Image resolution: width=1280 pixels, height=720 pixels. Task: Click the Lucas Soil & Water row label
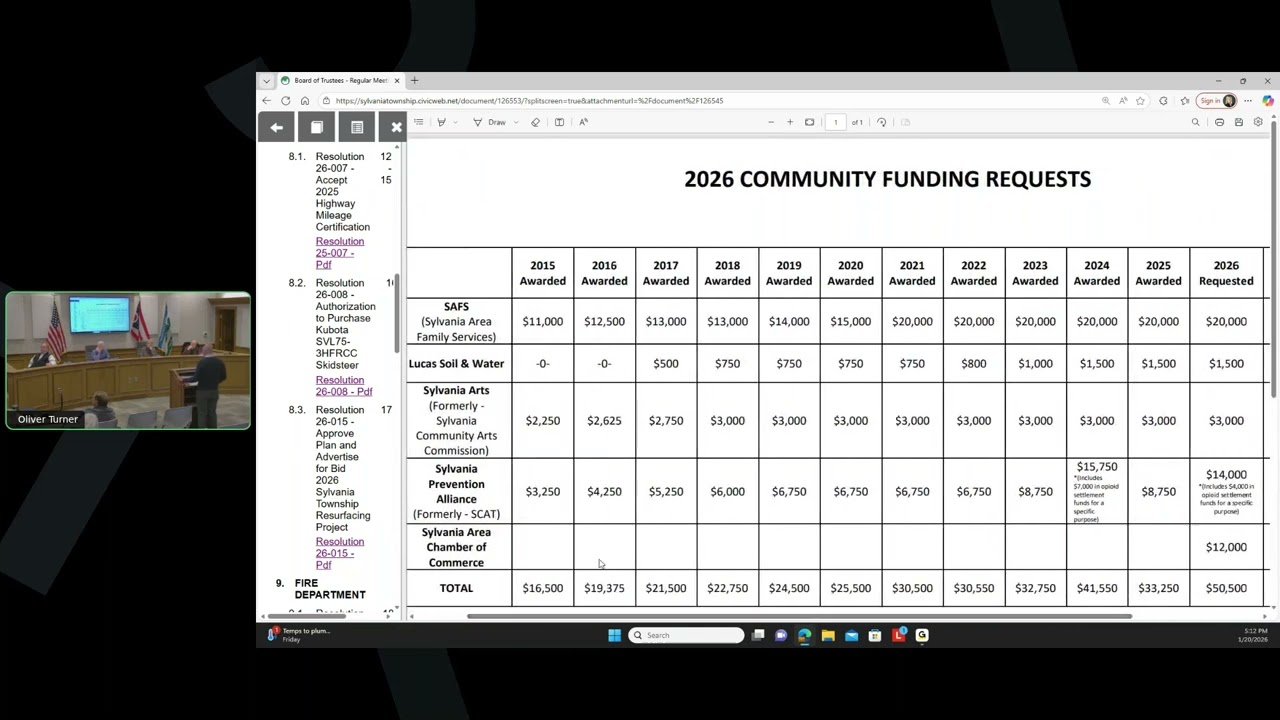coord(456,364)
